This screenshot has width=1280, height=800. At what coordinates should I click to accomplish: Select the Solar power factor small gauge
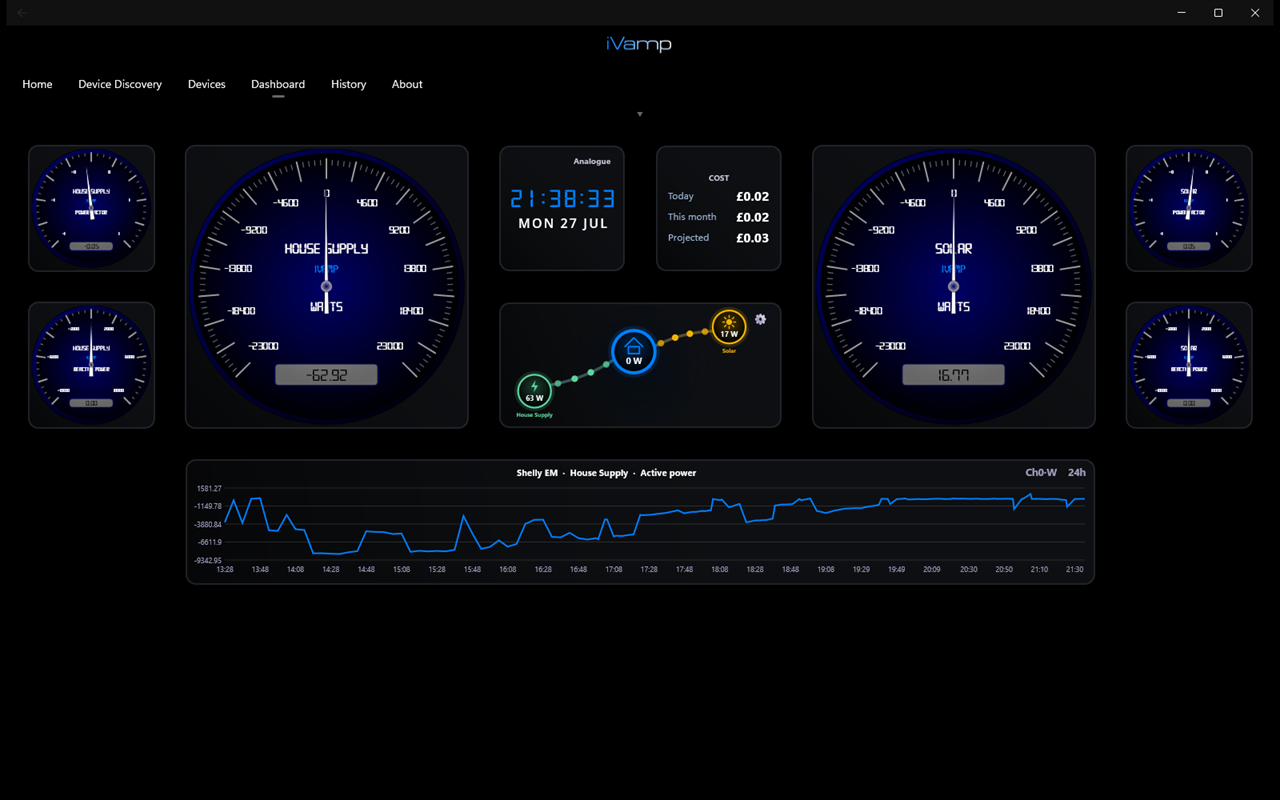[x=1189, y=208]
